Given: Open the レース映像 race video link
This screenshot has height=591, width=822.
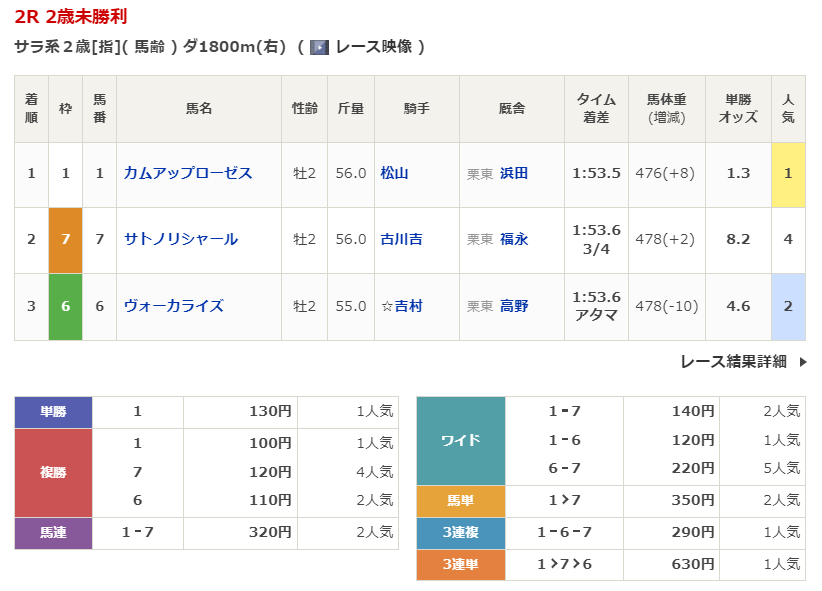Looking at the screenshot, I should (373, 47).
